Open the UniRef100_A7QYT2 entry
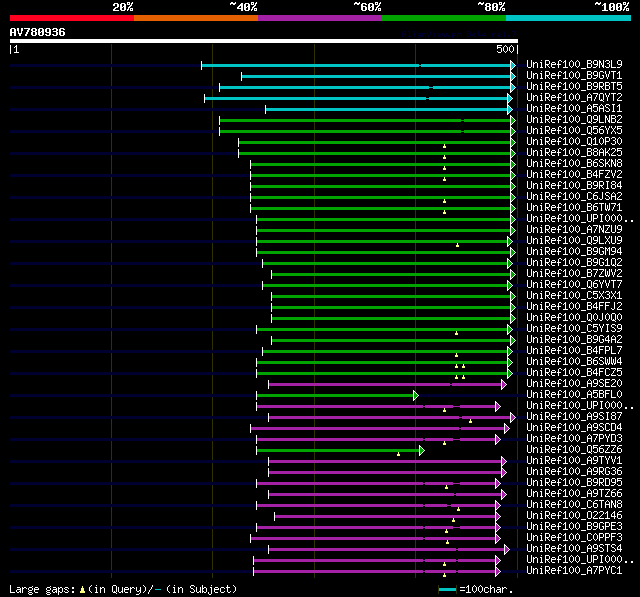This screenshot has height=597, width=640. [574, 98]
